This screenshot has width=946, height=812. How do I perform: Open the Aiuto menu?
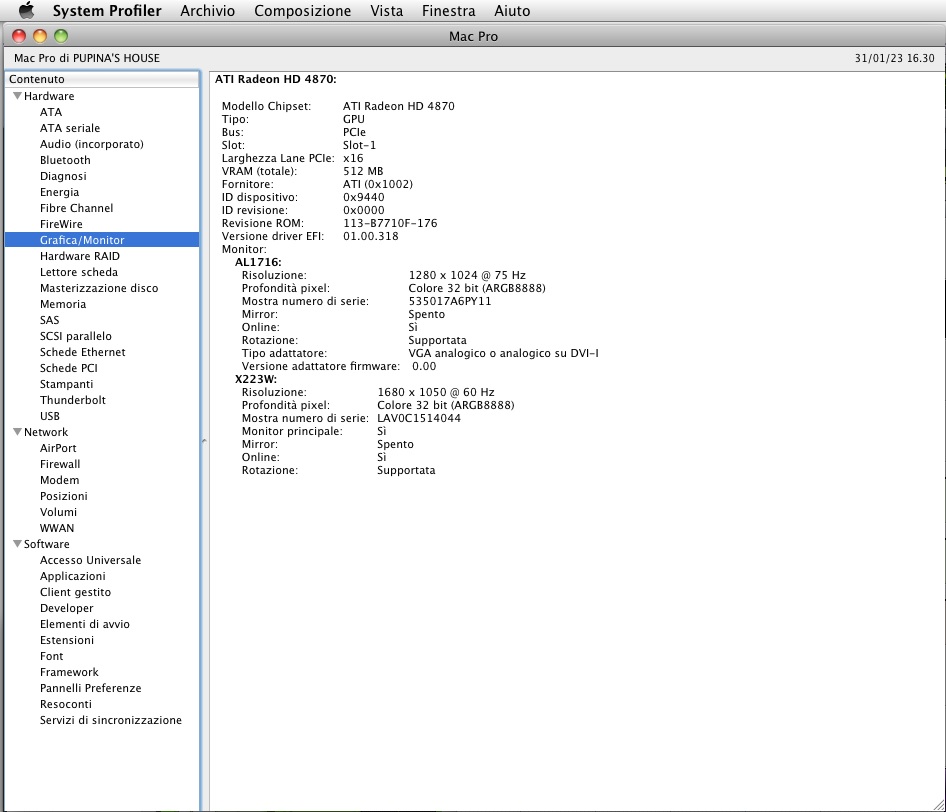(x=512, y=11)
